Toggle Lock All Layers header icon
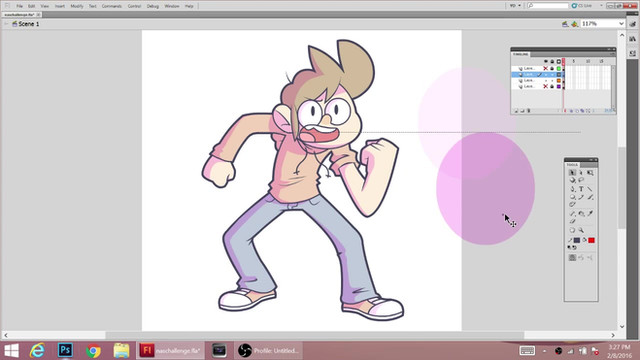Screen dimensions: 640x360 (552, 61)
